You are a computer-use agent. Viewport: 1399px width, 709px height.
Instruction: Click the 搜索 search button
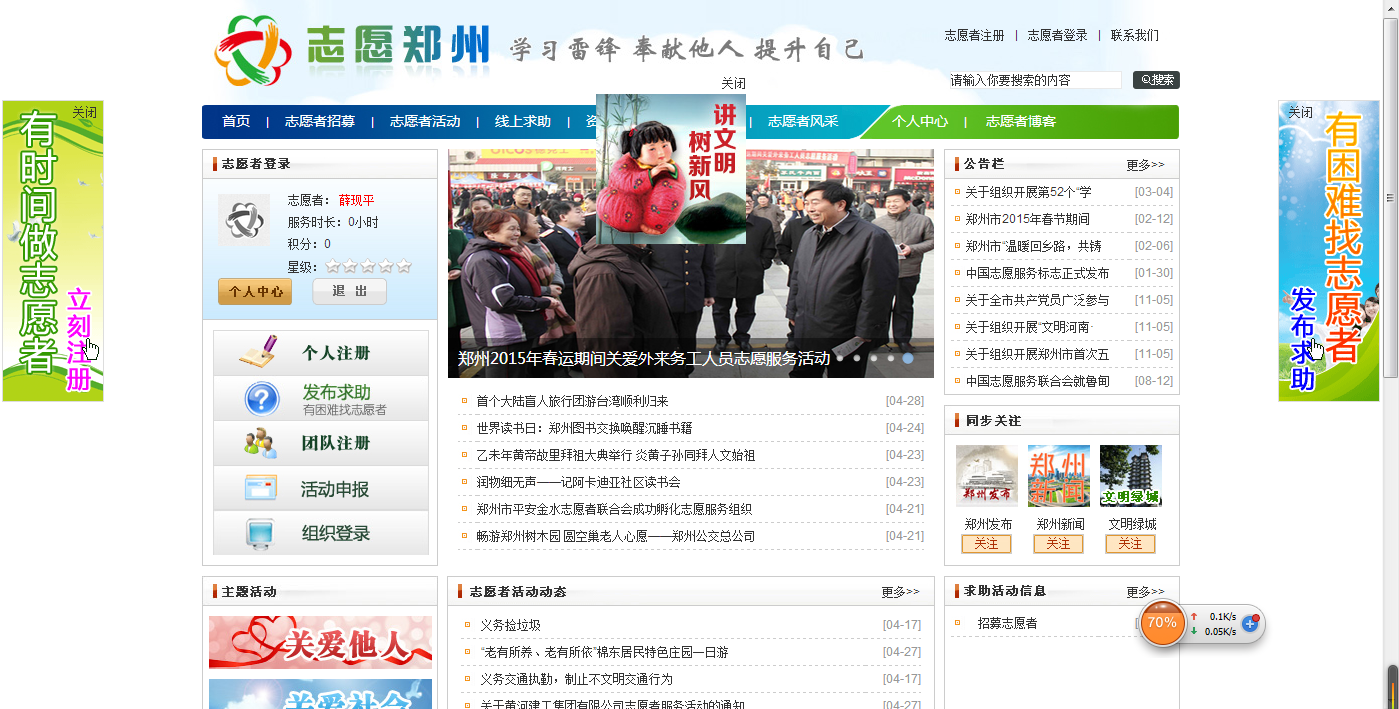1156,80
